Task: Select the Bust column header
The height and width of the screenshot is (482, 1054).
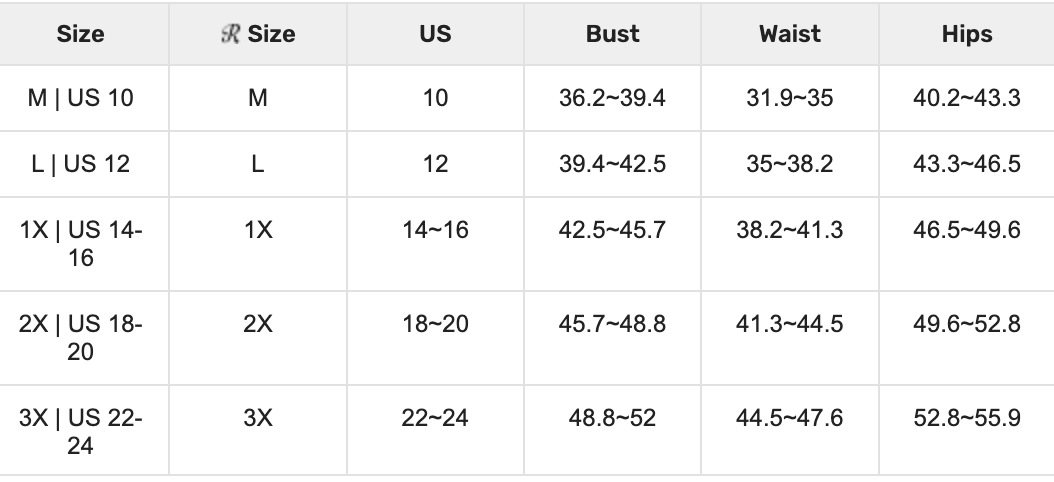Action: click(x=612, y=34)
